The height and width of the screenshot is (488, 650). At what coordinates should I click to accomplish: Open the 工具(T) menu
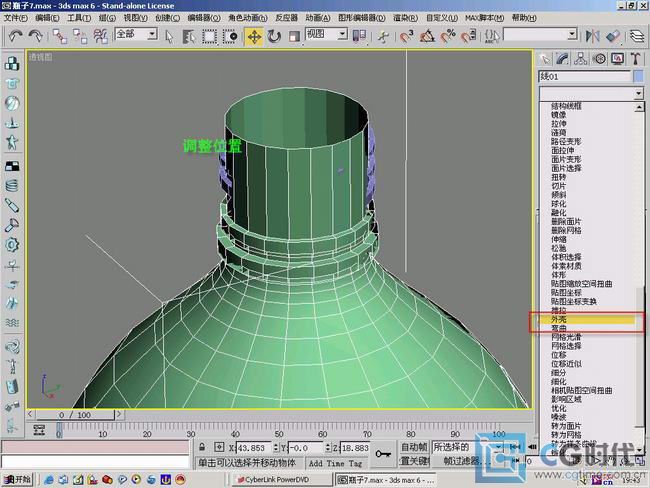pos(79,18)
